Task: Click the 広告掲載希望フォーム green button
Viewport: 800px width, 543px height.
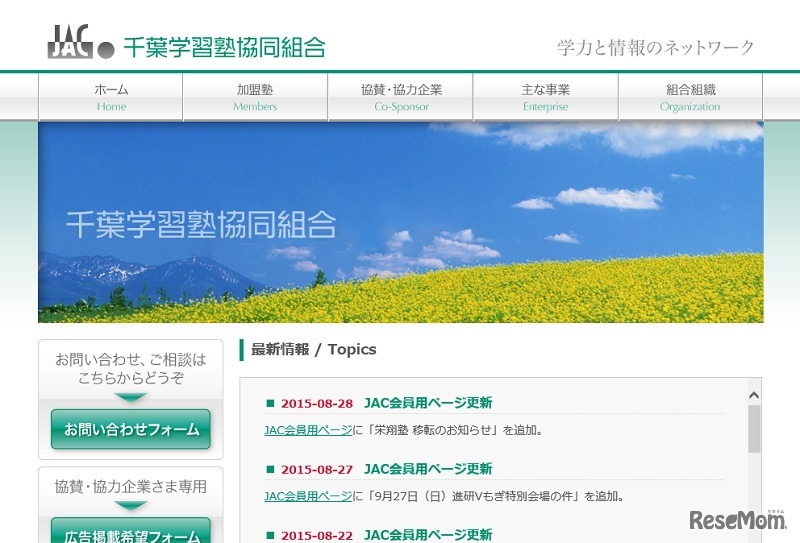Action: click(x=131, y=531)
